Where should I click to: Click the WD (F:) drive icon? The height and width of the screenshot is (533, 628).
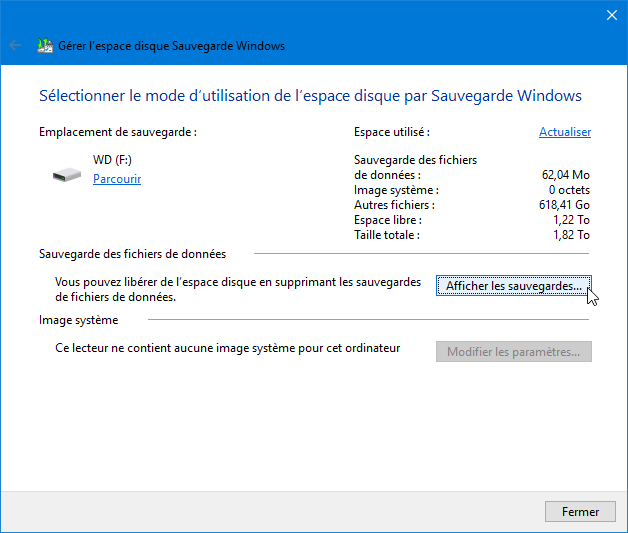click(67, 175)
